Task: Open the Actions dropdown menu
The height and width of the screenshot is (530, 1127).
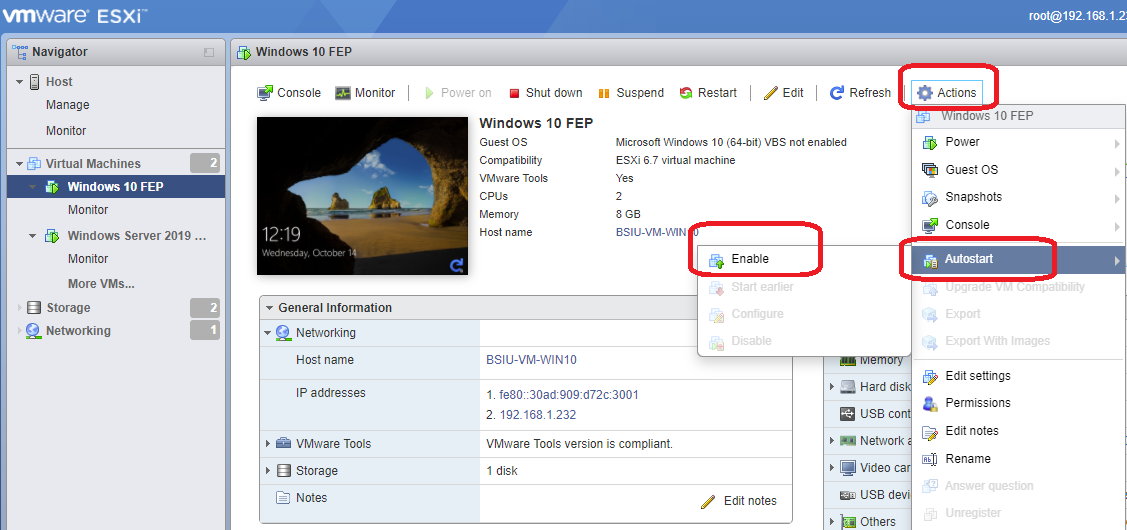Action: tap(946, 93)
